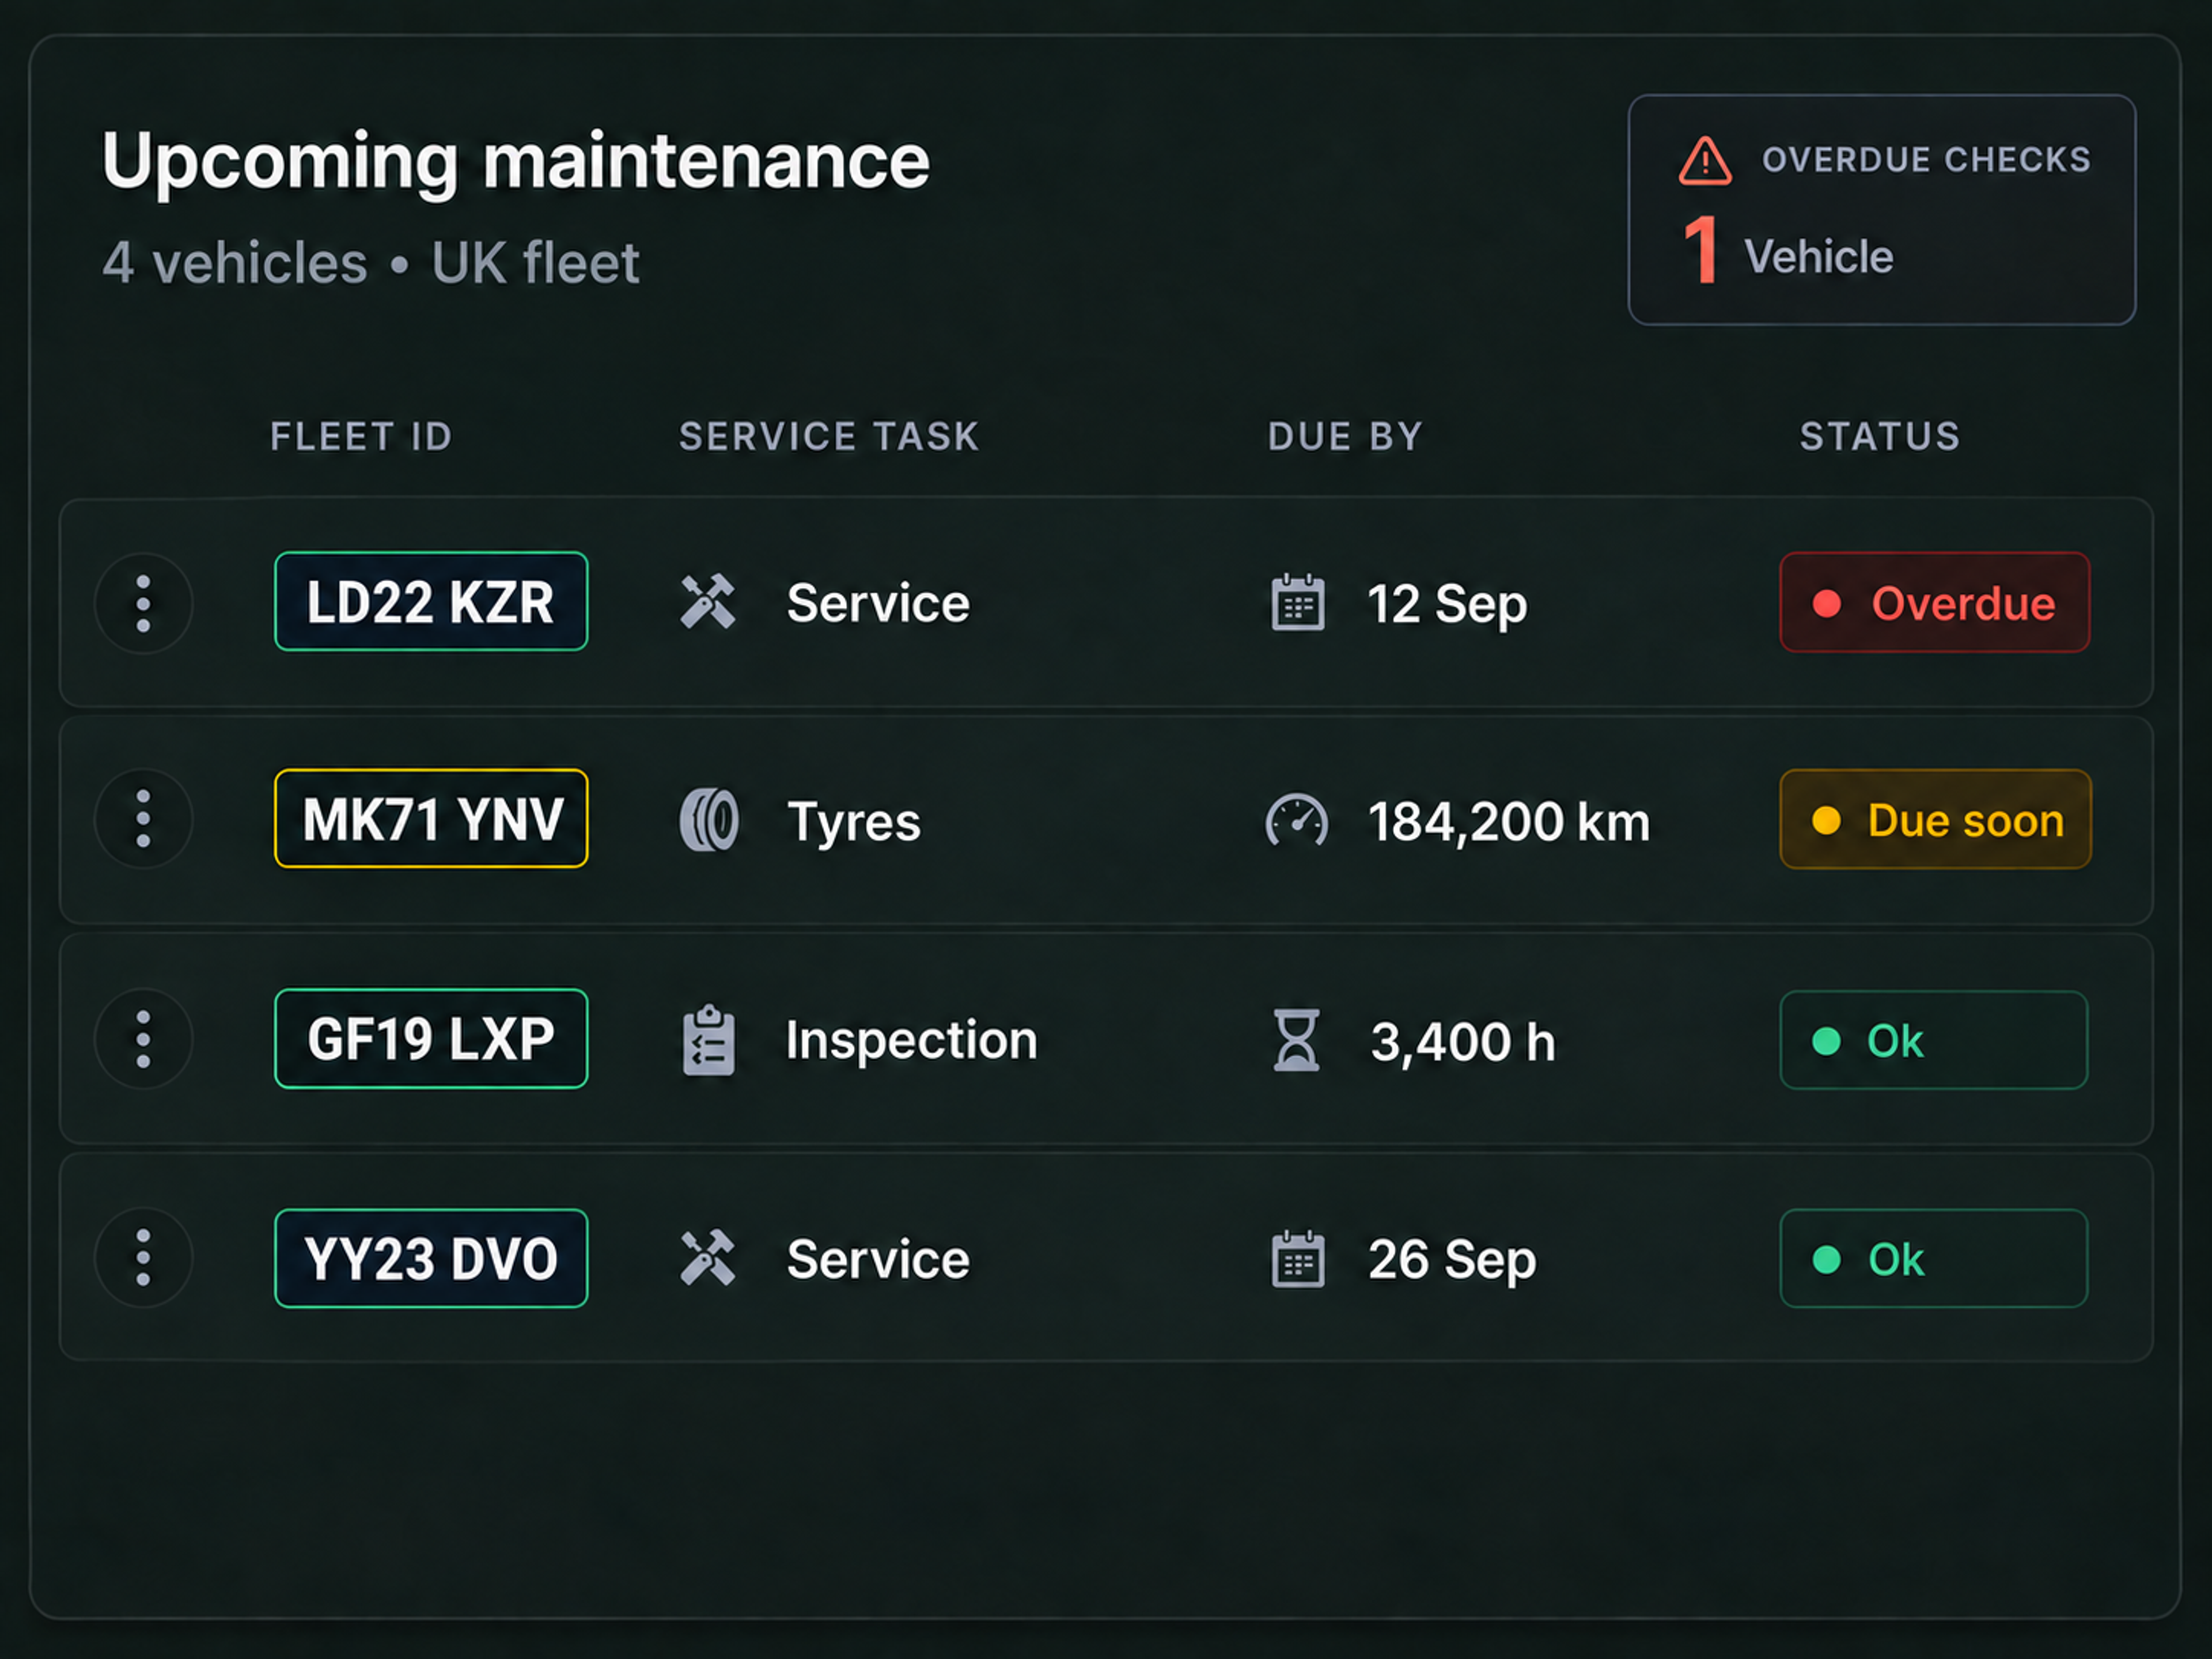
Task: Click the Service task text in LD22 KZR row
Action: (878, 603)
